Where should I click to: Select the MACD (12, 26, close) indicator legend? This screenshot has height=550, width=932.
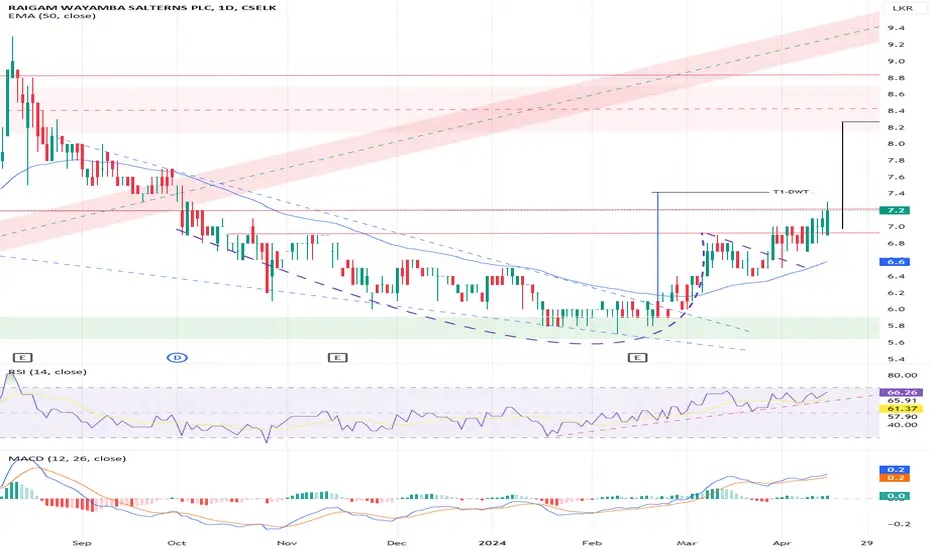click(x=67, y=458)
